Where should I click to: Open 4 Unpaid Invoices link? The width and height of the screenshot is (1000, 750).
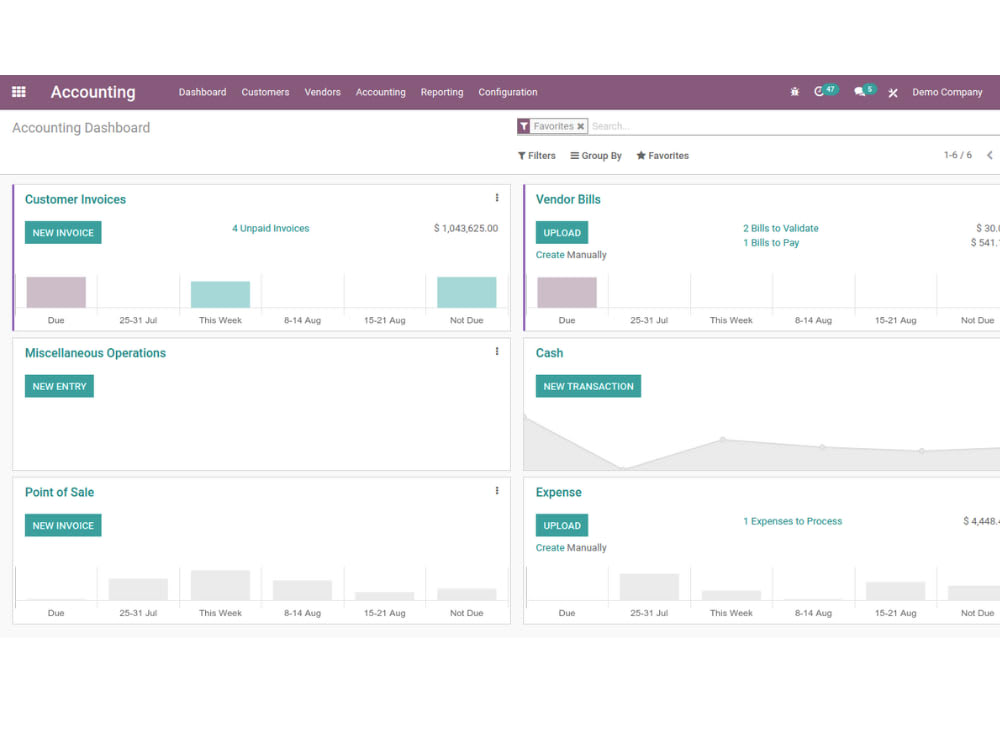coord(270,228)
